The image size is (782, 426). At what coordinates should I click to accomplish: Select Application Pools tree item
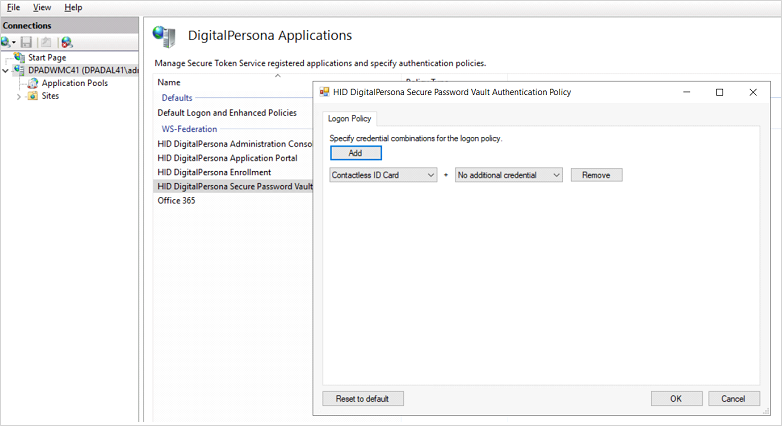click(x=75, y=83)
